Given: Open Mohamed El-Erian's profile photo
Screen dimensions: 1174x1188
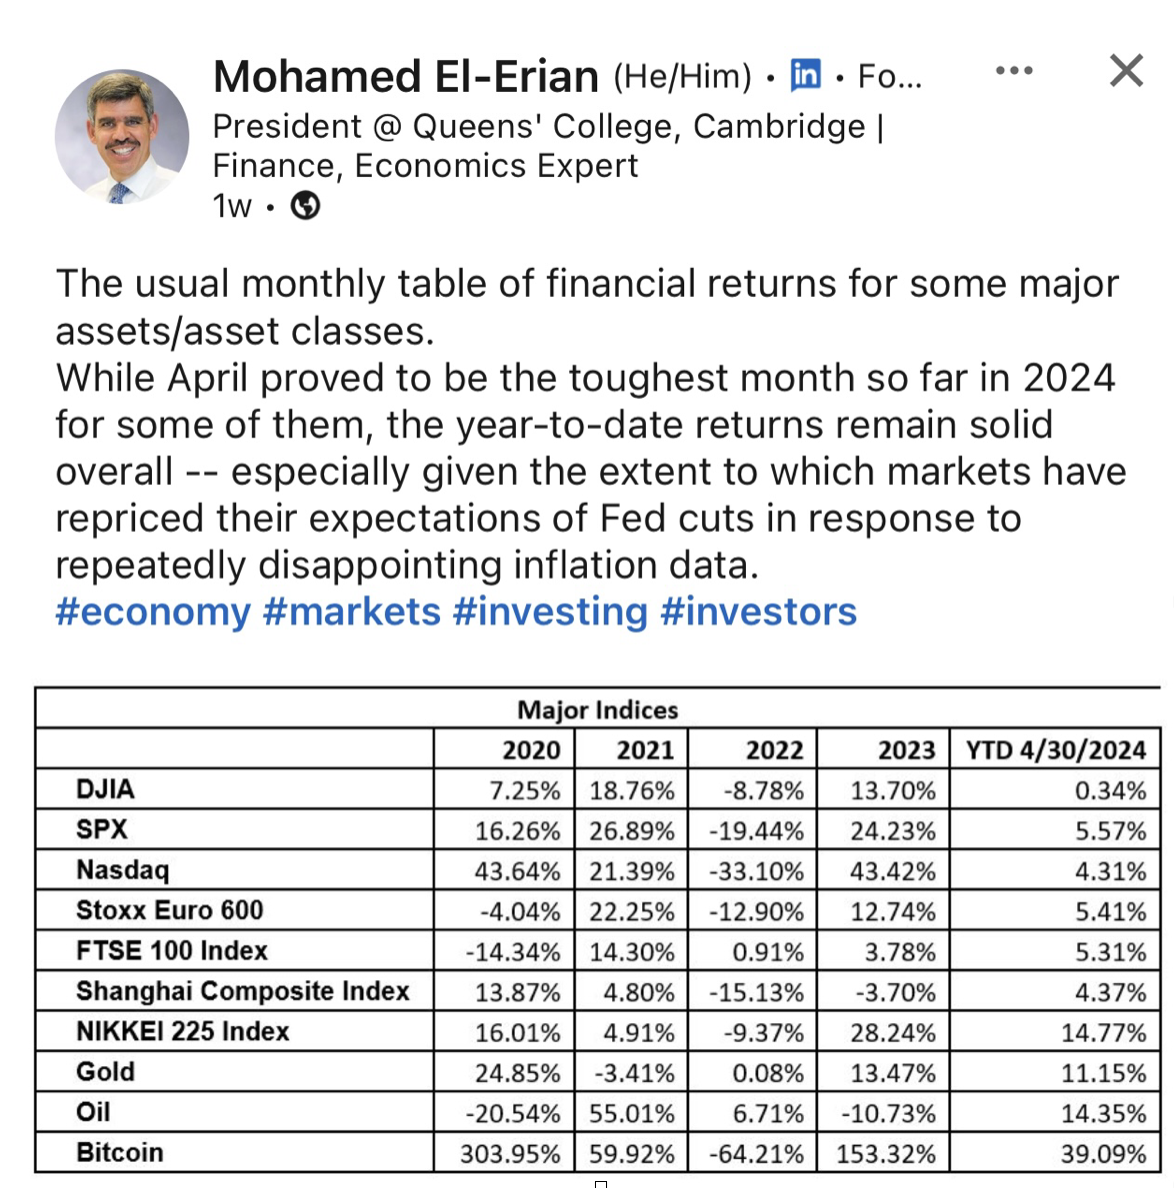Looking at the screenshot, I should pos(122,137).
